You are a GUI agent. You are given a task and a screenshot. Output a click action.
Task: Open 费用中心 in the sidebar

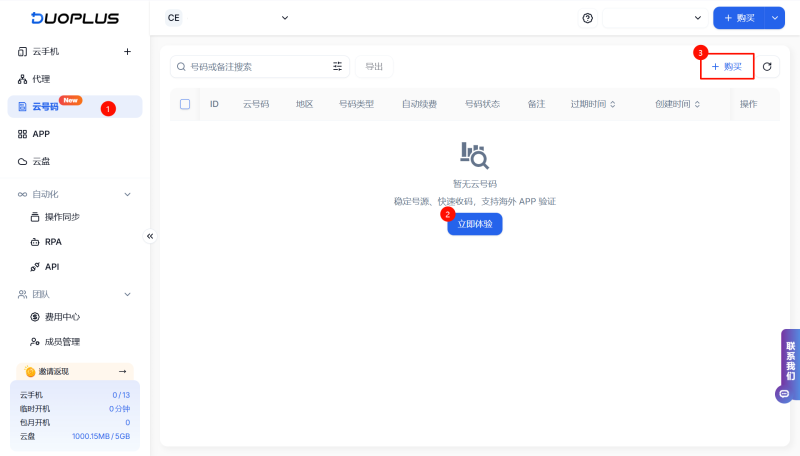(62, 317)
